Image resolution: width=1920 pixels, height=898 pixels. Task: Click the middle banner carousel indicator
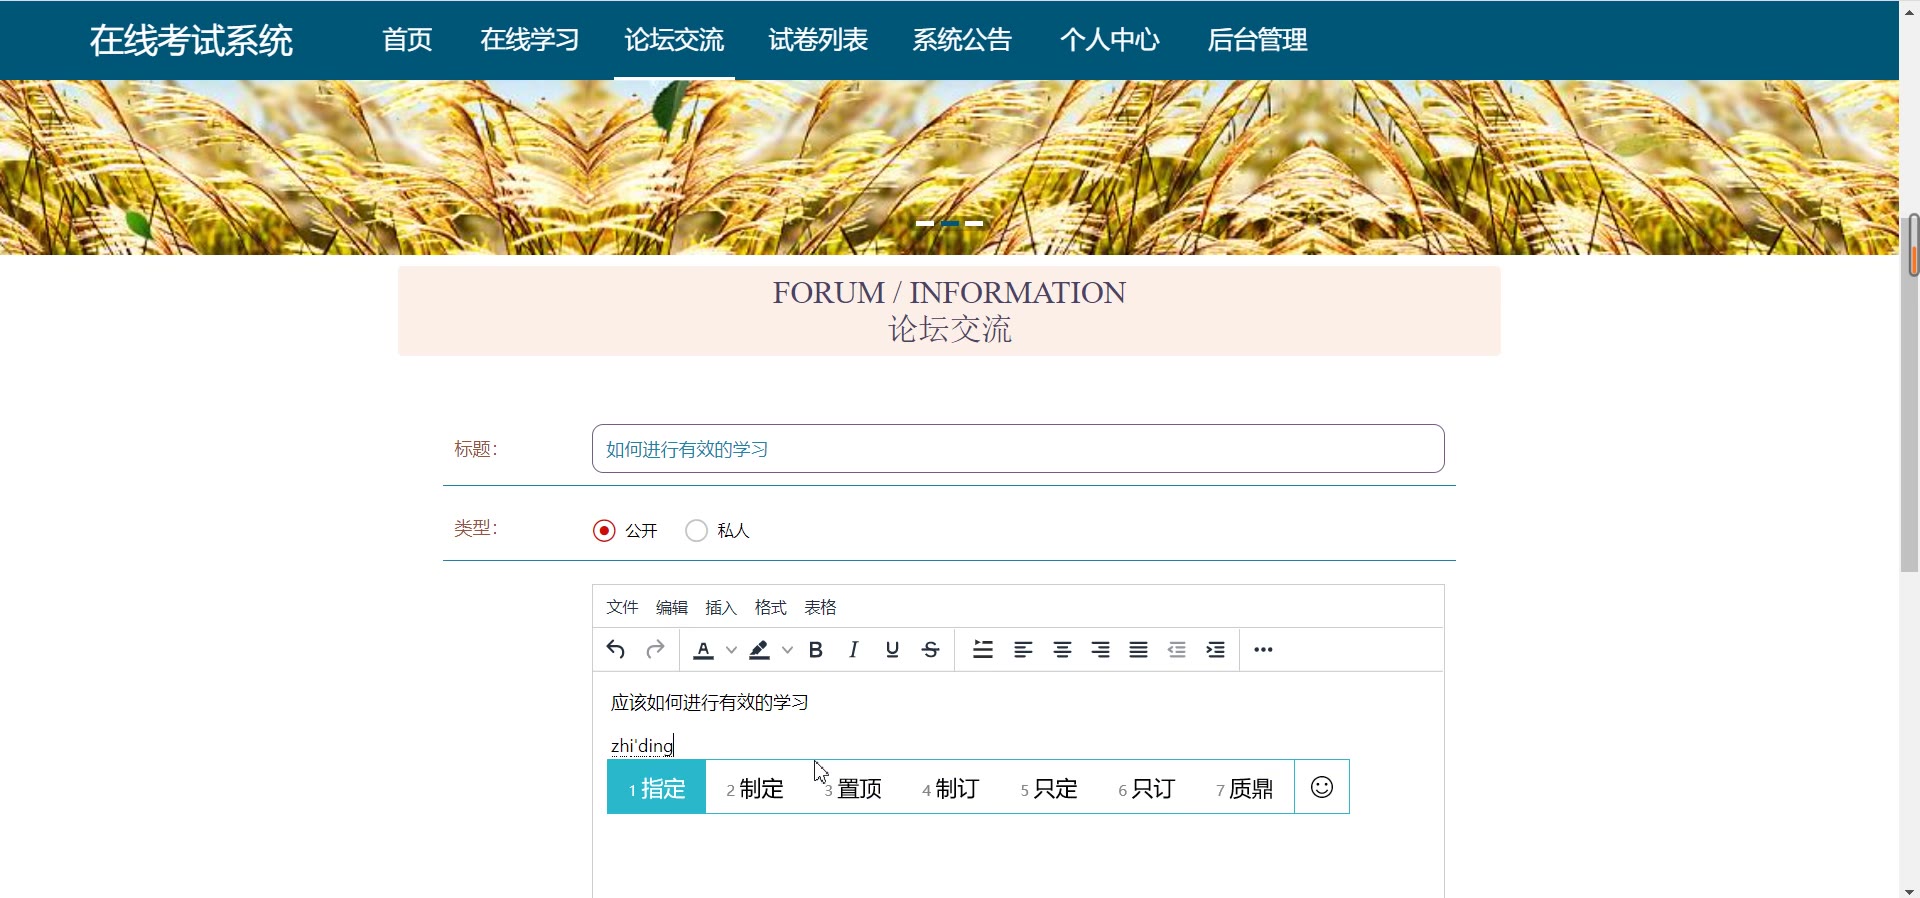click(950, 224)
